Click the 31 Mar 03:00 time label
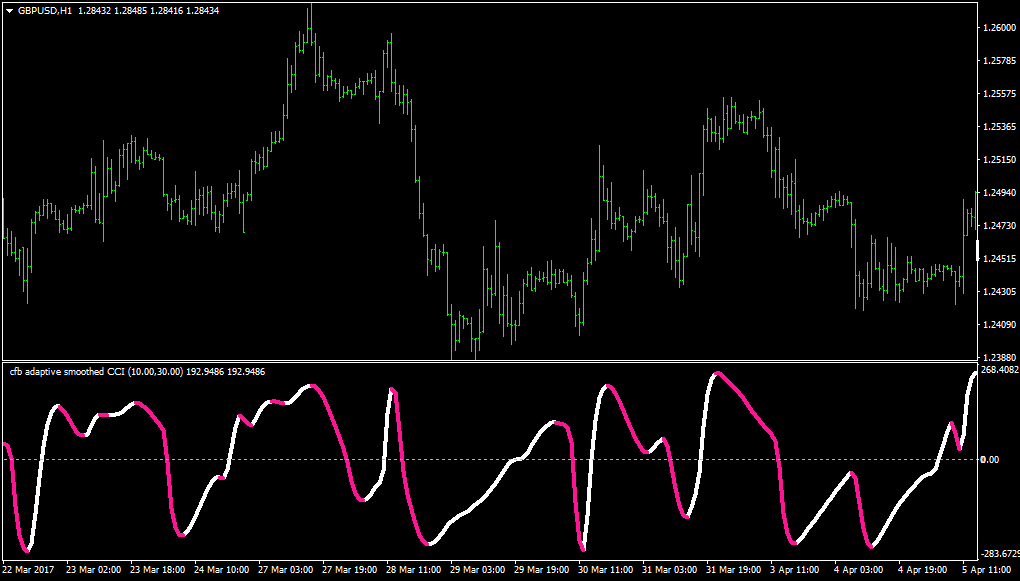 coord(670,569)
